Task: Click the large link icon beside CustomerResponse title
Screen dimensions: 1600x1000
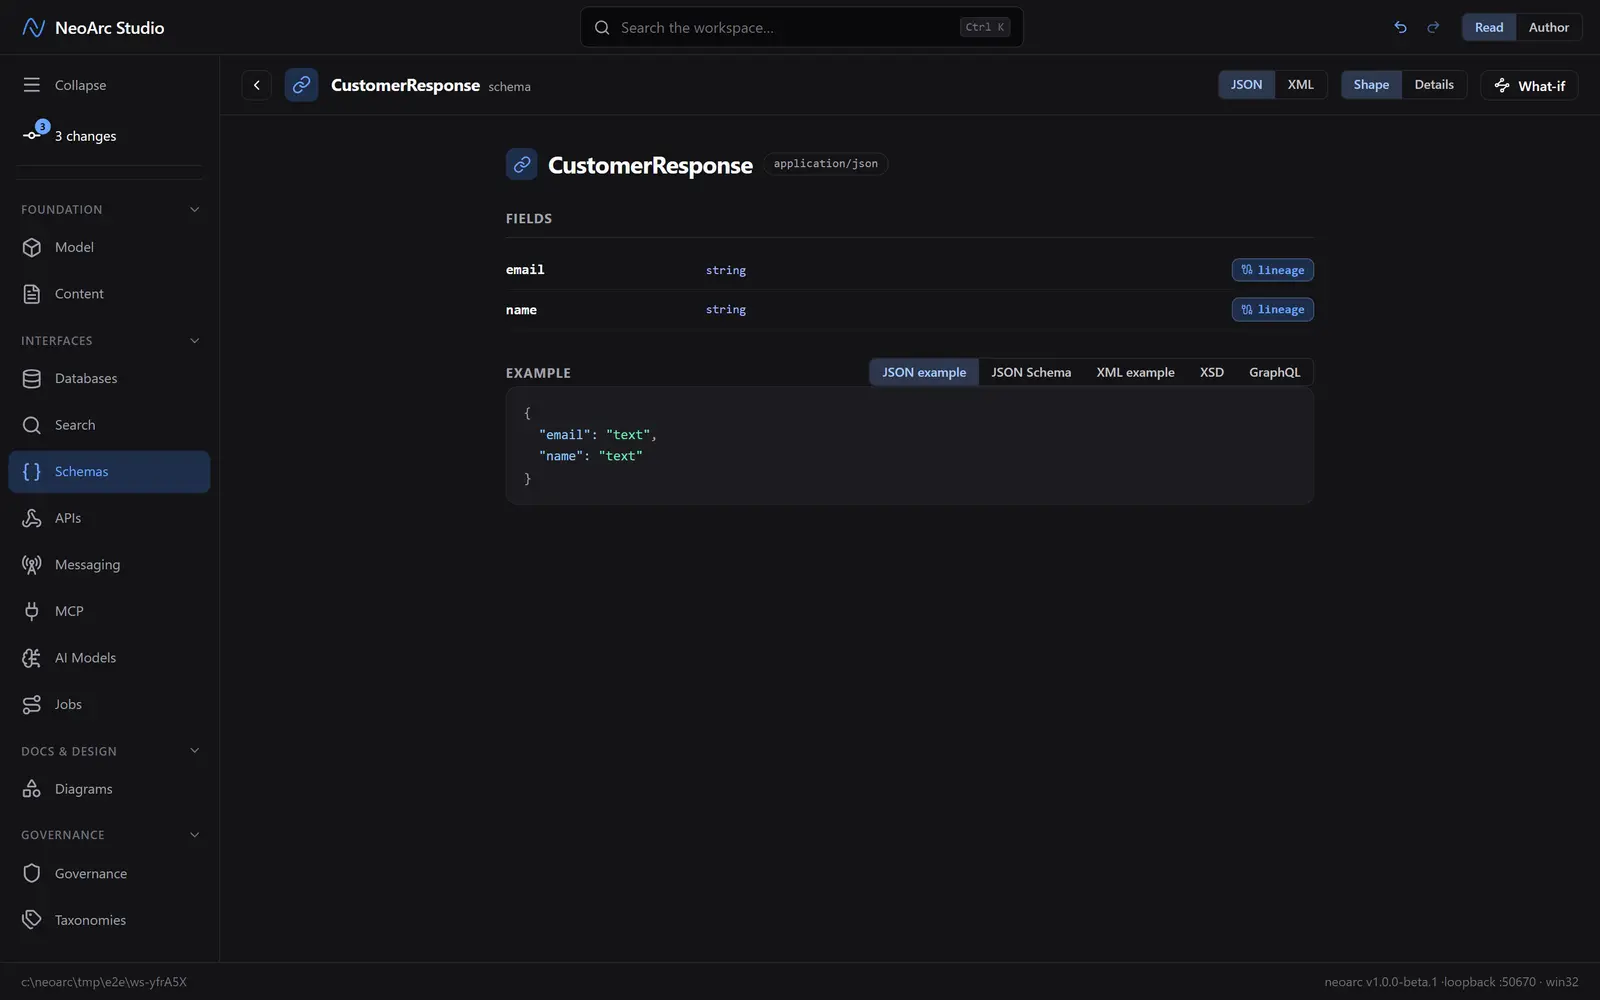Action: pyautogui.click(x=522, y=164)
